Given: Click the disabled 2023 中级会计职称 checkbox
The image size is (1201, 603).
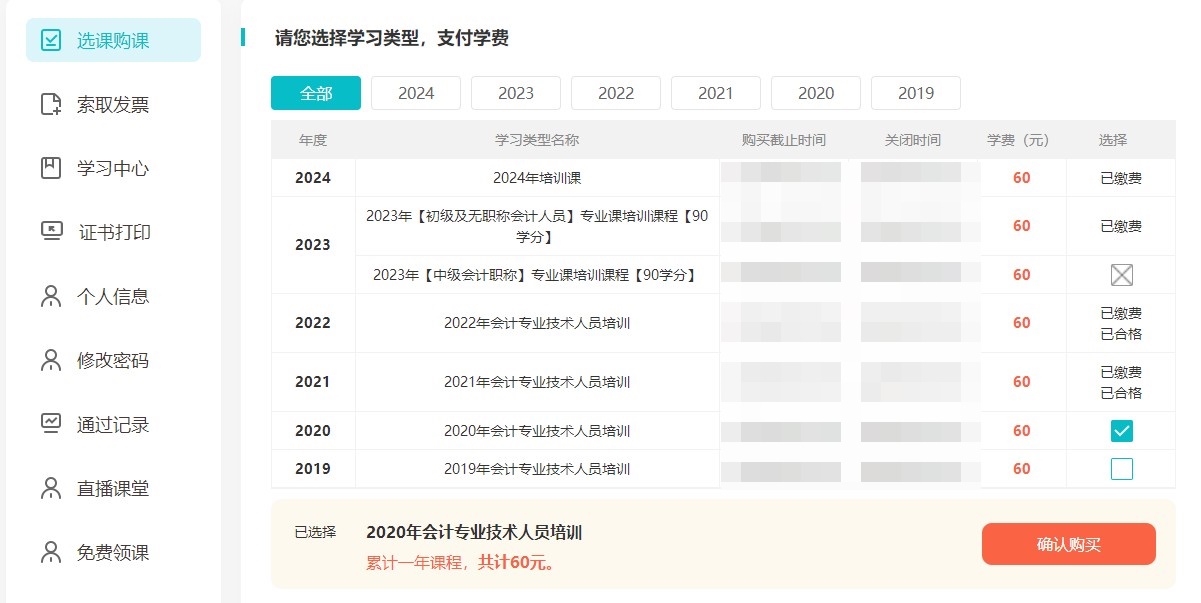Looking at the screenshot, I should tap(1121, 275).
